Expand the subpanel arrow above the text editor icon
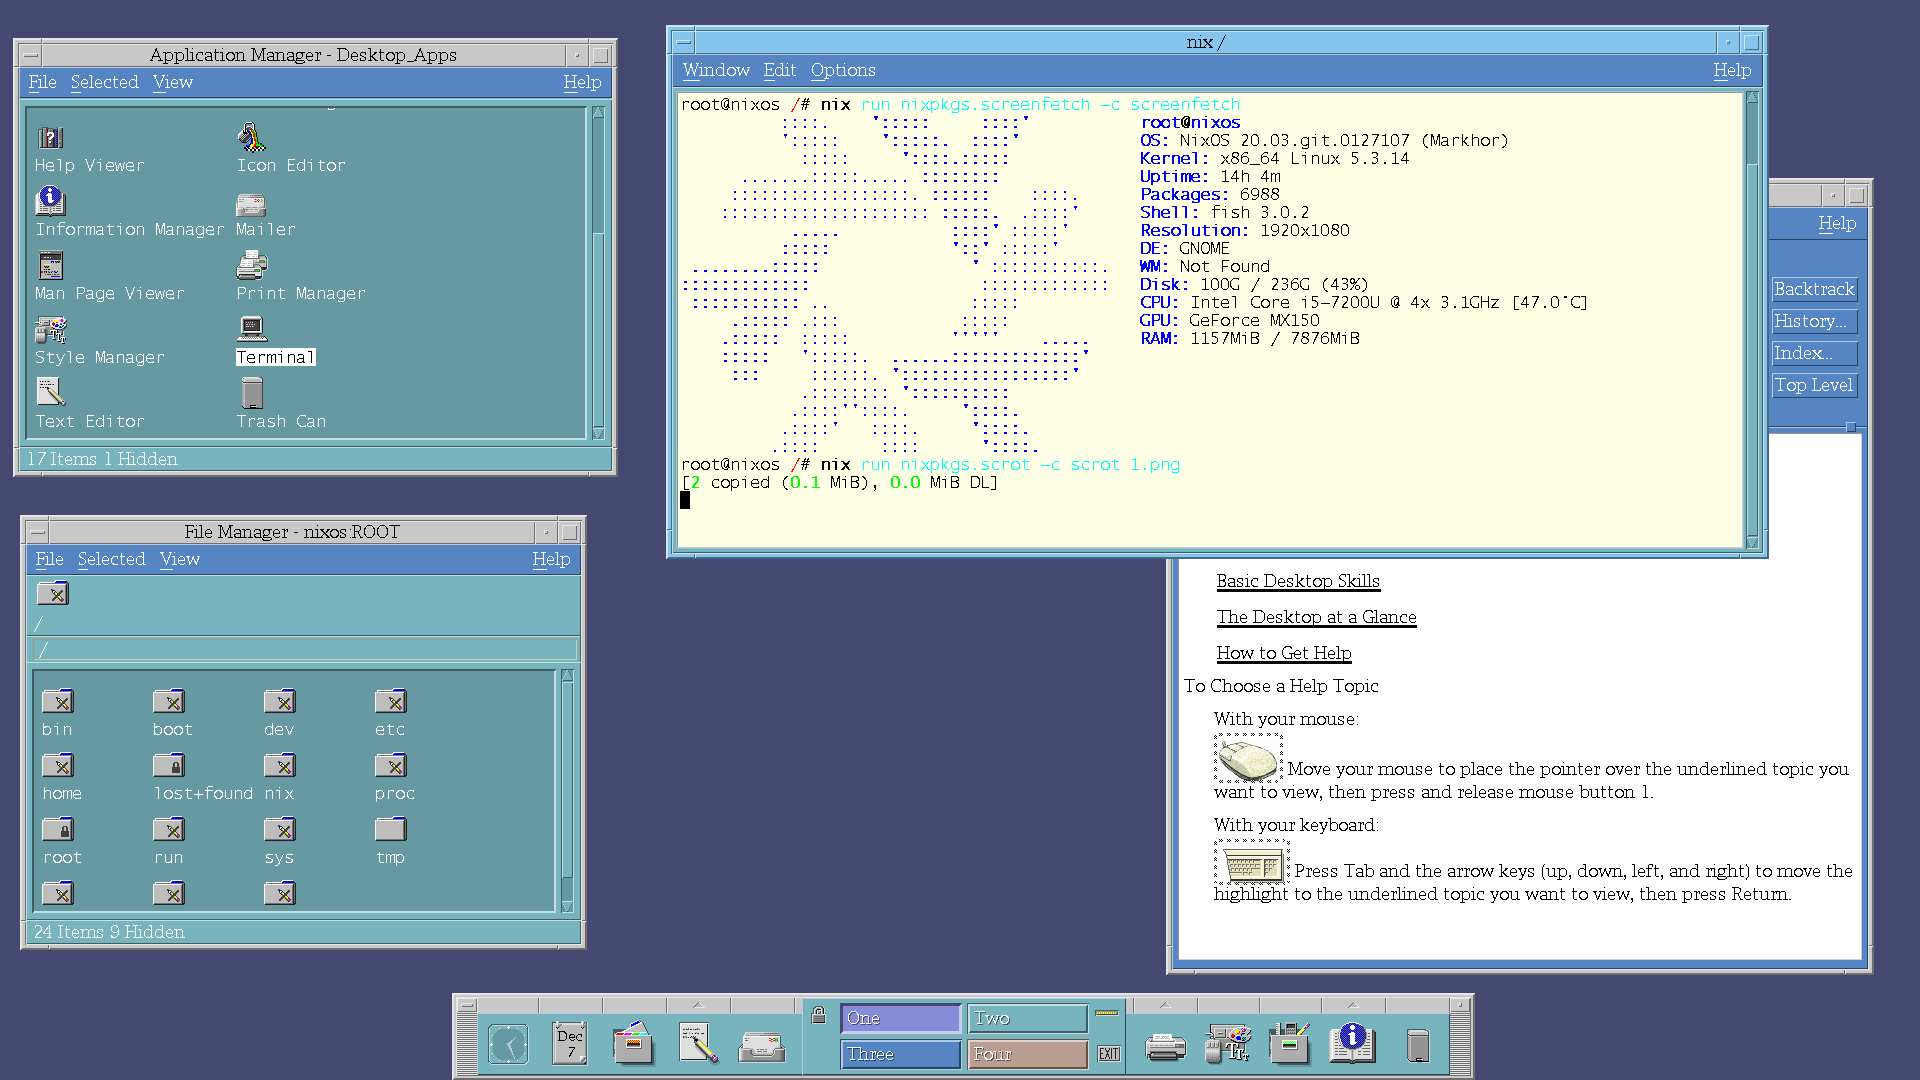Screen dimensions: 1920x1080 click(x=698, y=1004)
